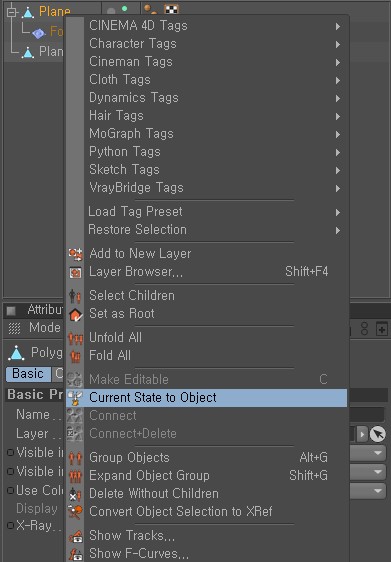Viewport: 391px width, 562px height.
Task: Expand the MoGraph Tags submenu arrow
Action: (x=338, y=134)
